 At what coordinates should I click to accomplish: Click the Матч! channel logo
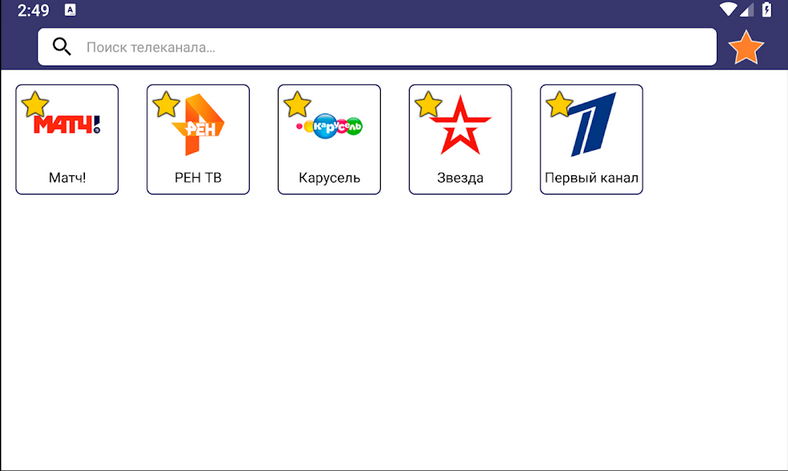[68, 126]
